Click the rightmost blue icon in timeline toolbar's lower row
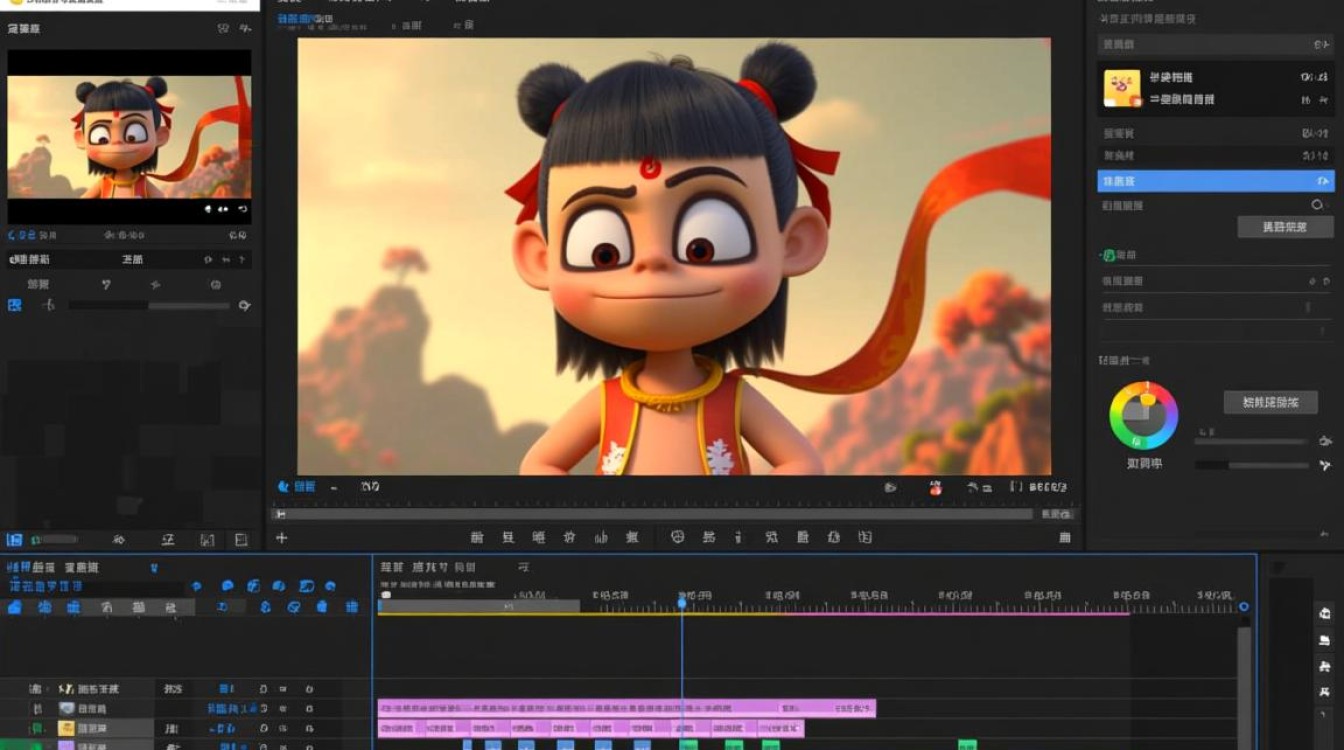The image size is (1344, 750). click(x=351, y=607)
